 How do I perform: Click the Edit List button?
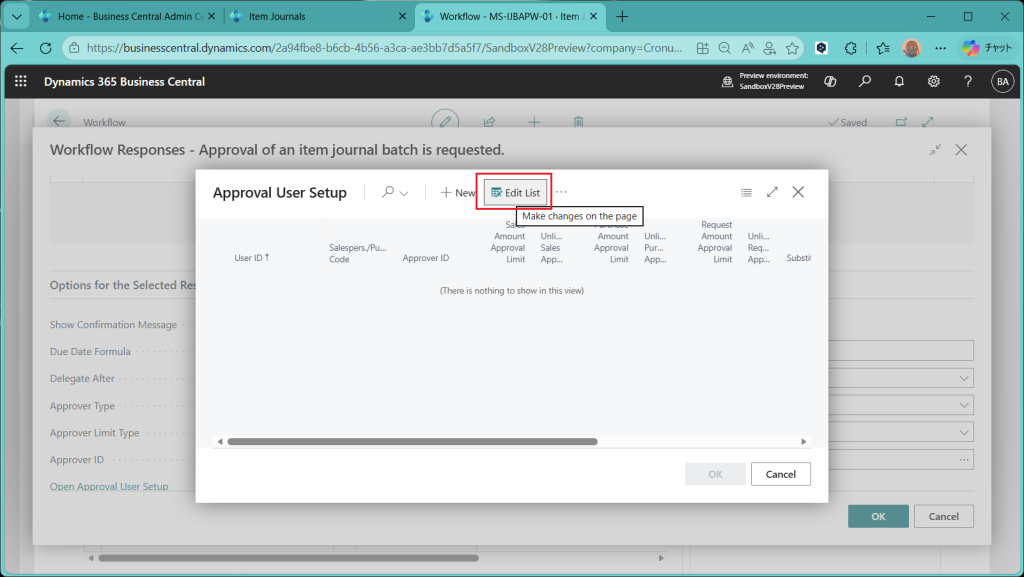click(516, 192)
